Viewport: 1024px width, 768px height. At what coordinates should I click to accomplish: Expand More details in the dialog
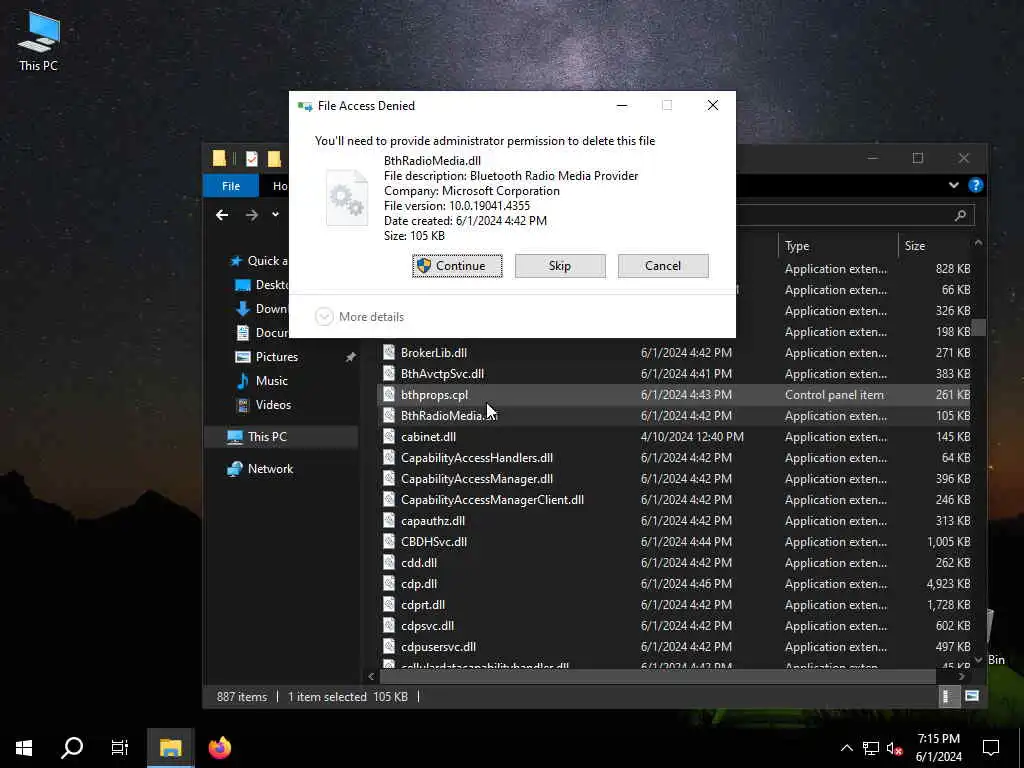(x=360, y=317)
